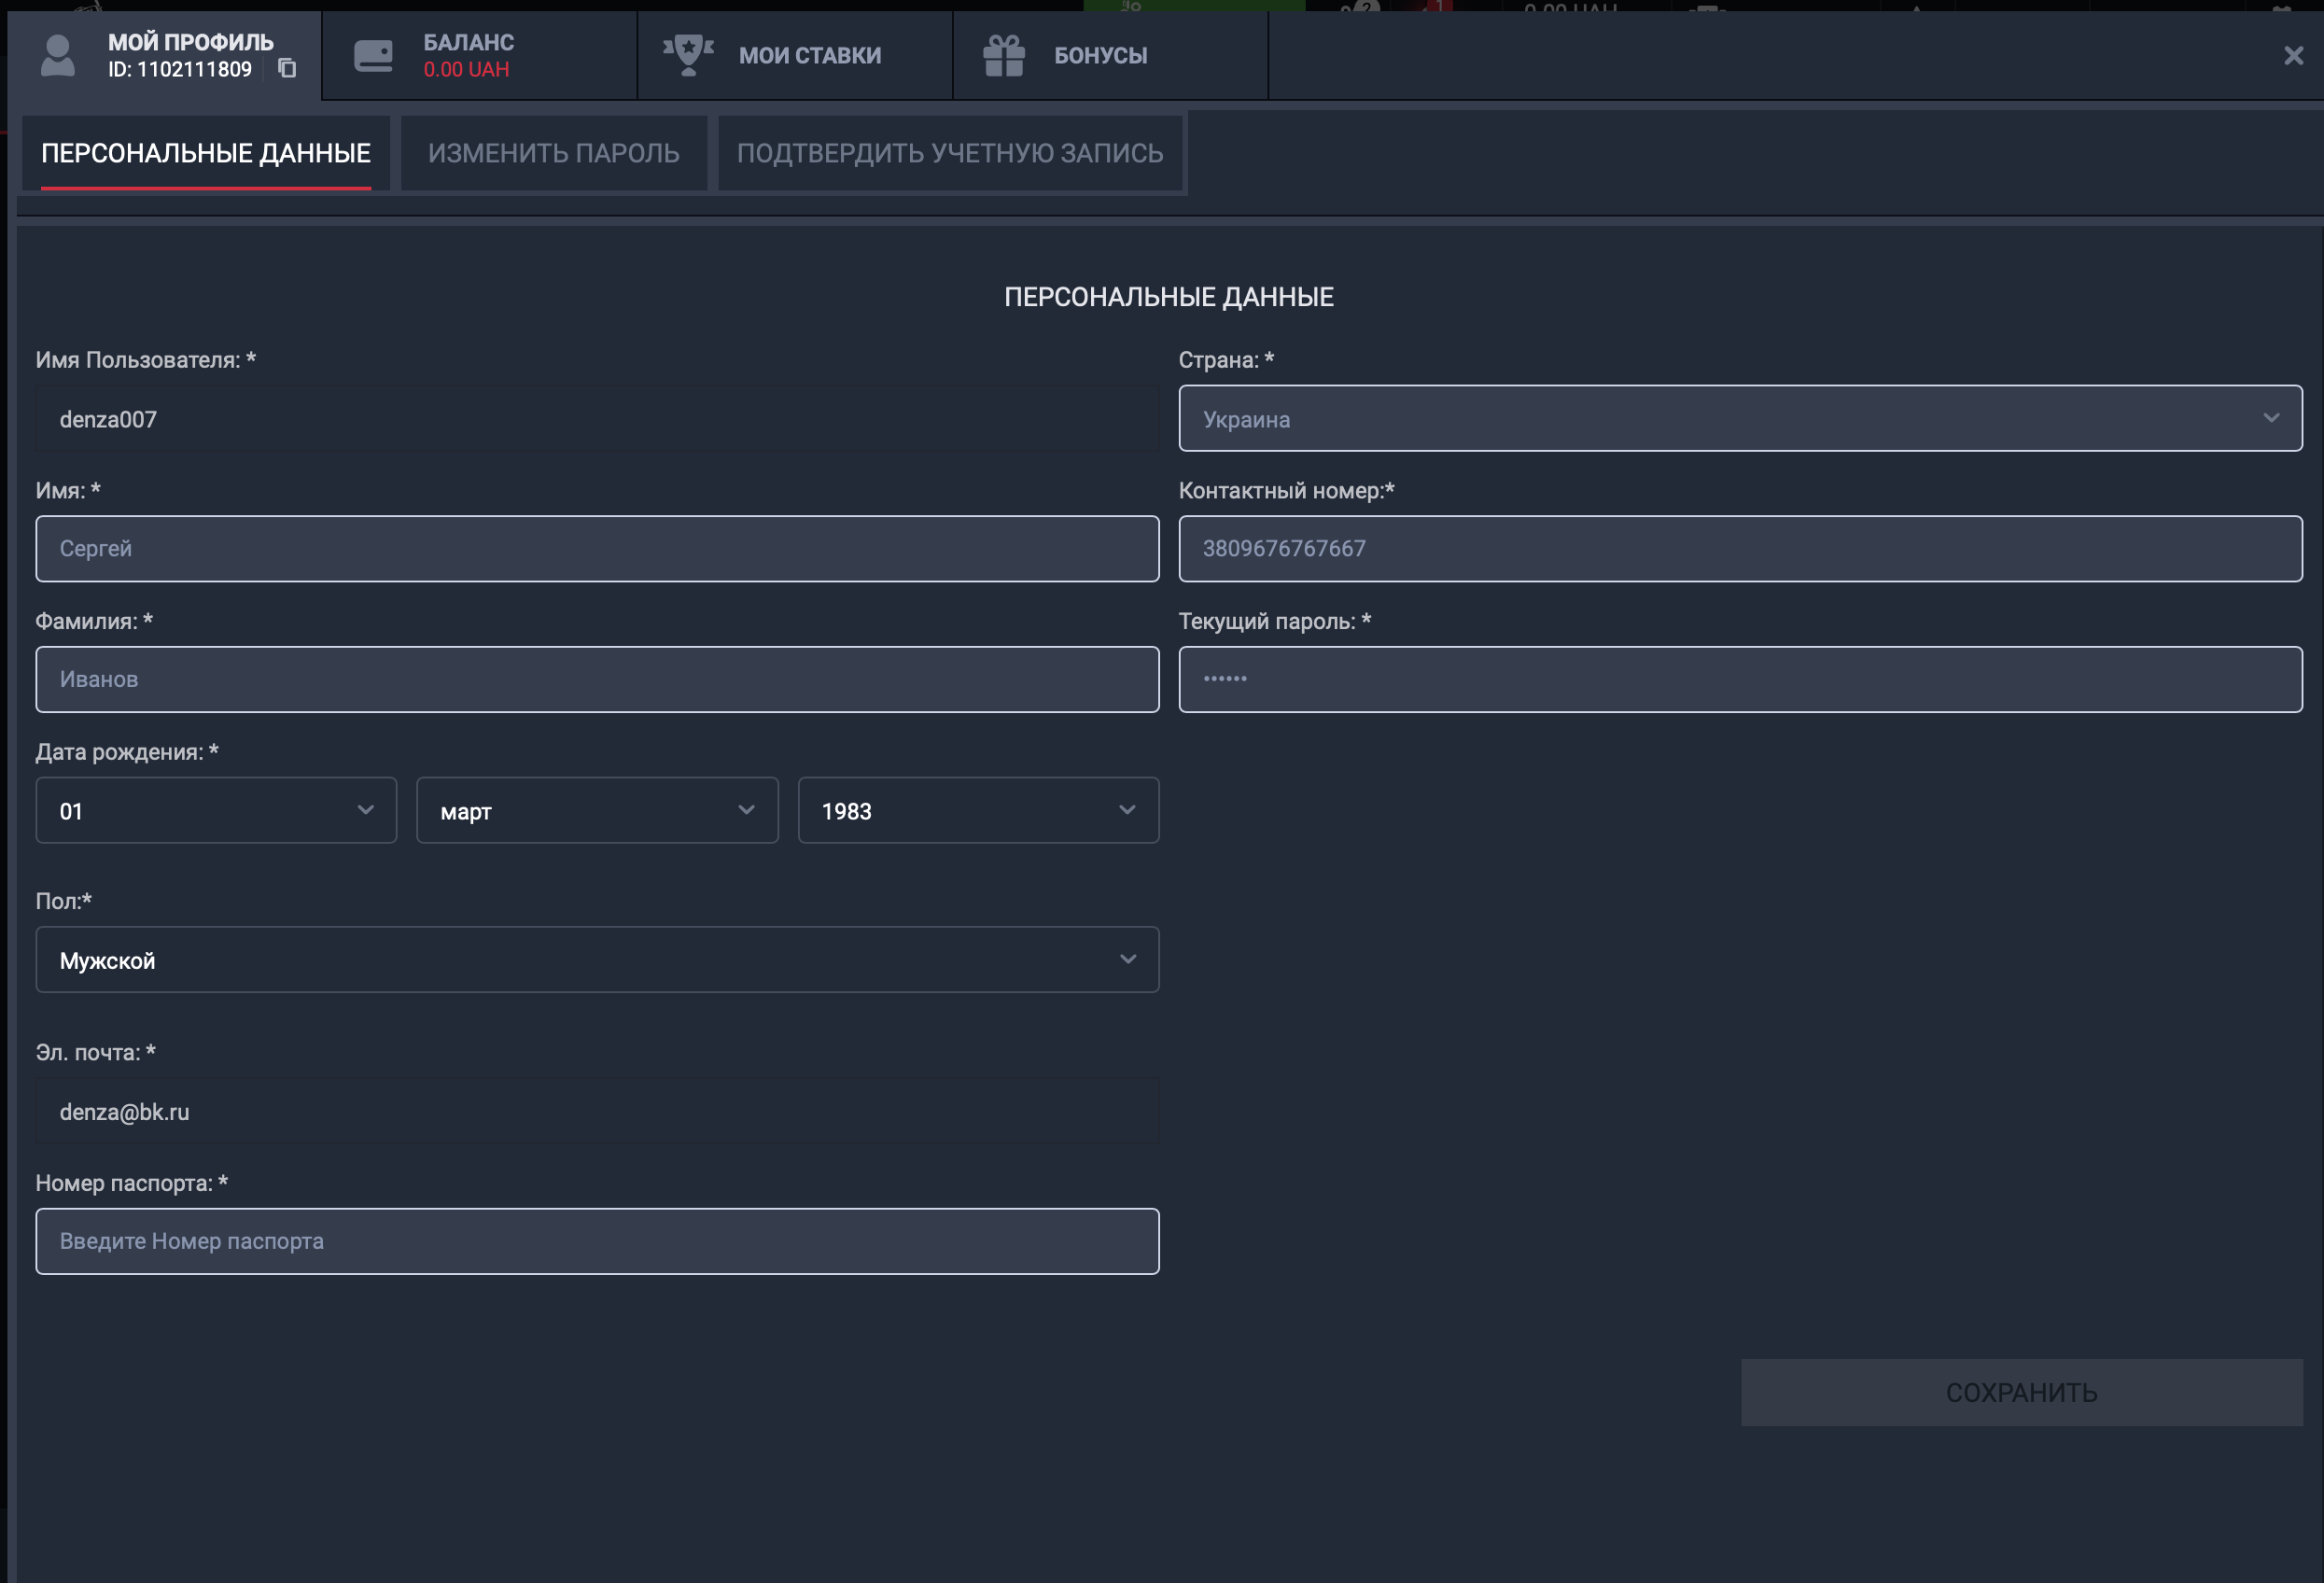This screenshot has width=2324, height=1583.
Task: Open the Бонусы tab
Action: (1111, 56)
